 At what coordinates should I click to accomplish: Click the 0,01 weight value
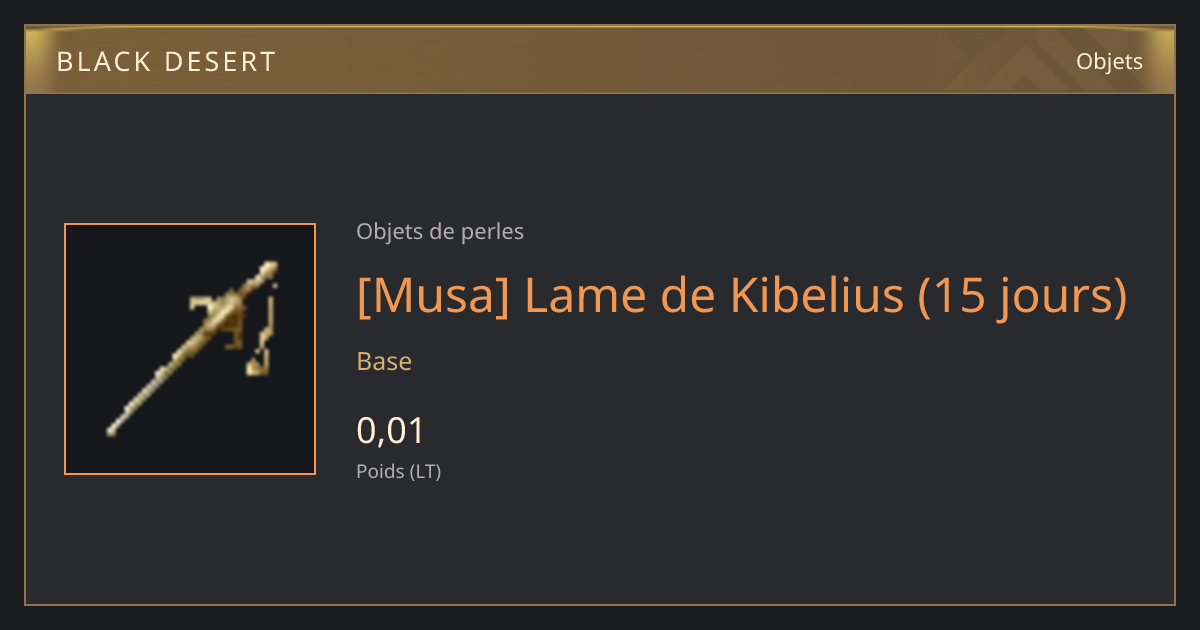tap(391, 431)
